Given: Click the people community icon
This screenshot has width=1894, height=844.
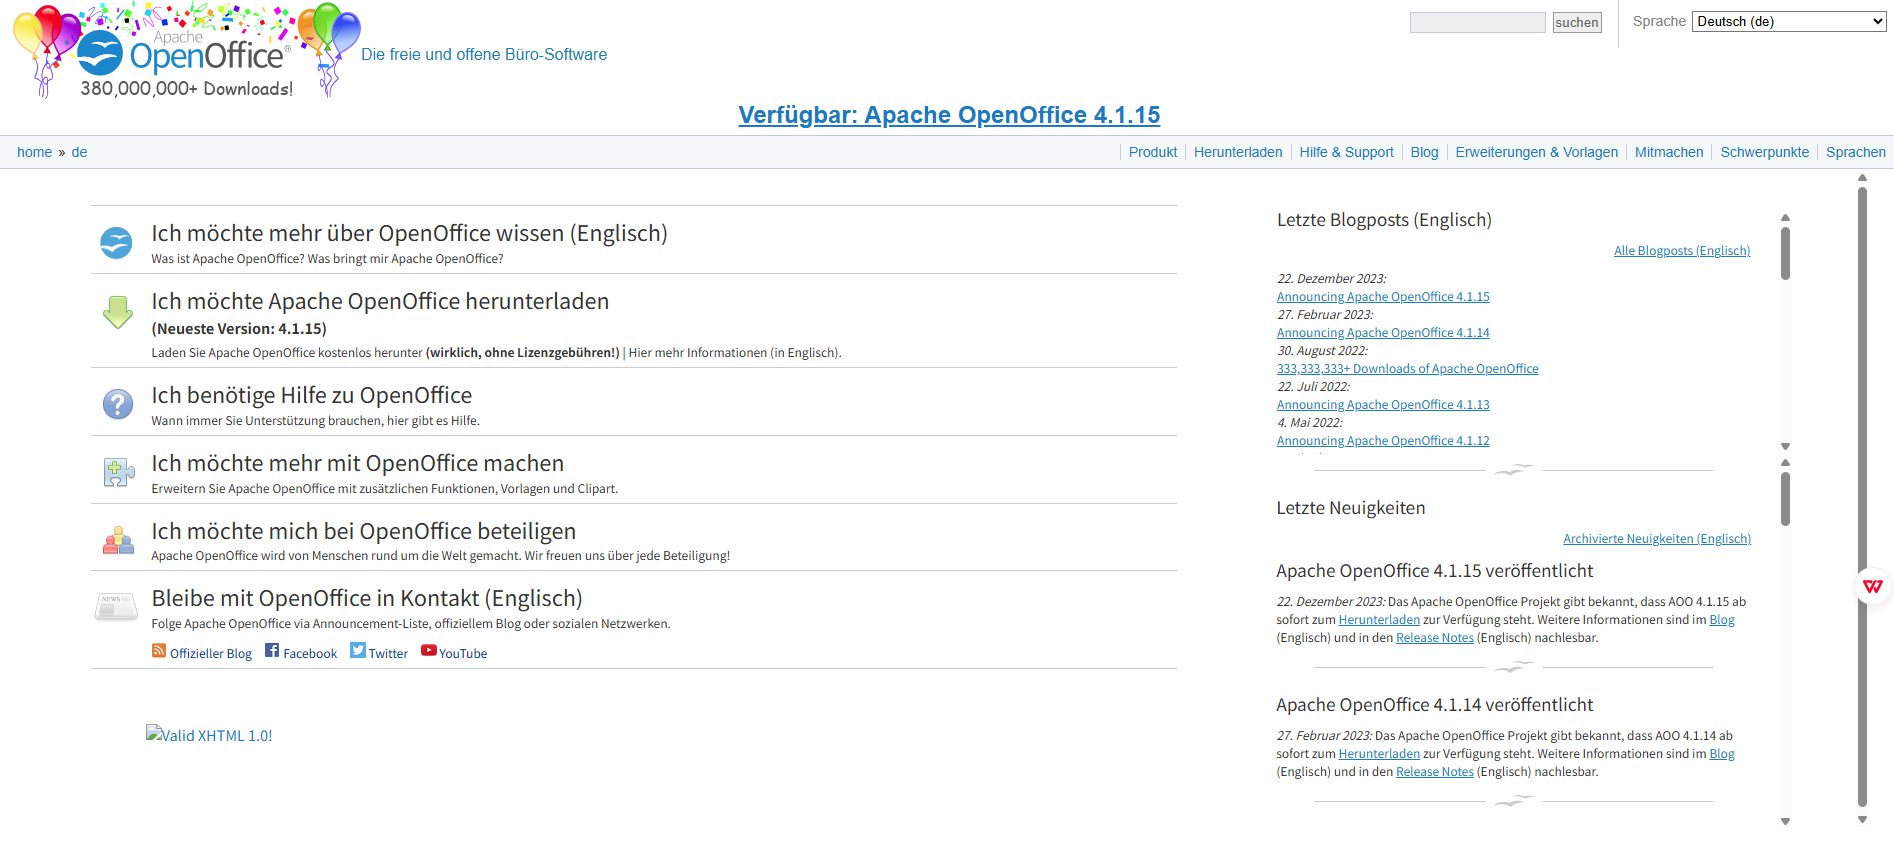Looking at the screenshot, I should [118, 540].
